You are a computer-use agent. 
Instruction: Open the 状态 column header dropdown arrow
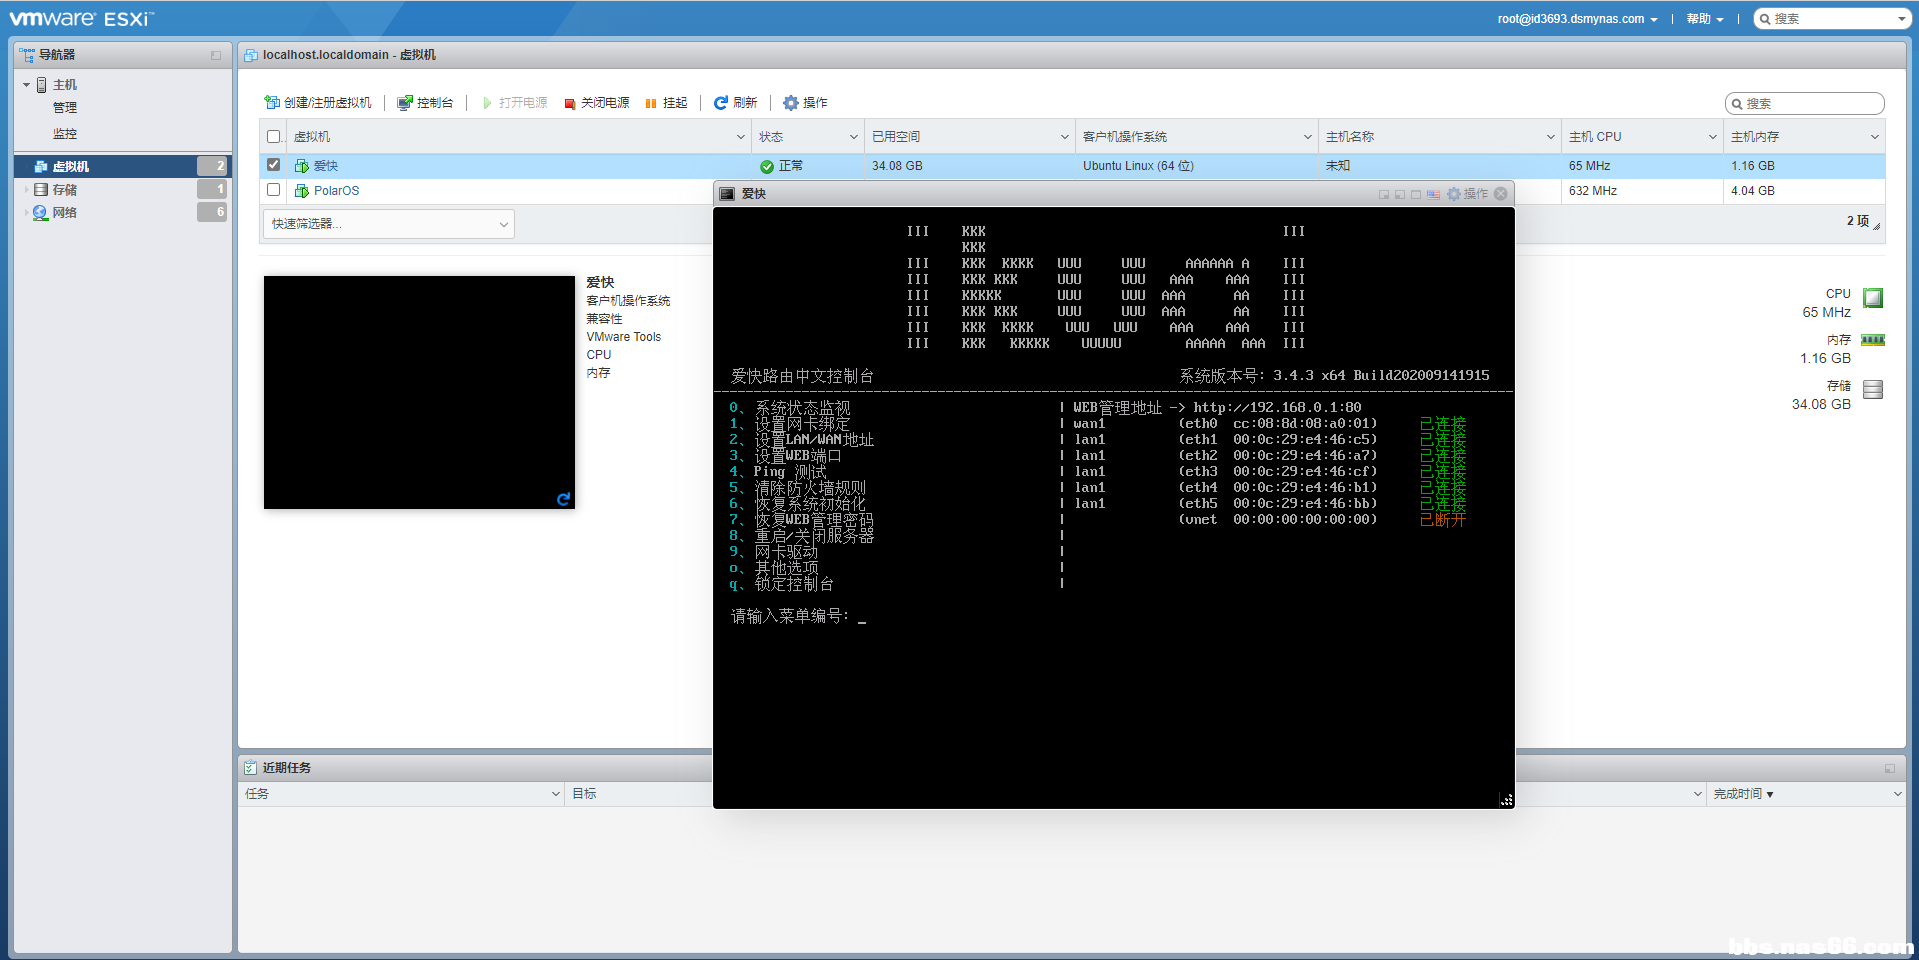coord(854,137)
